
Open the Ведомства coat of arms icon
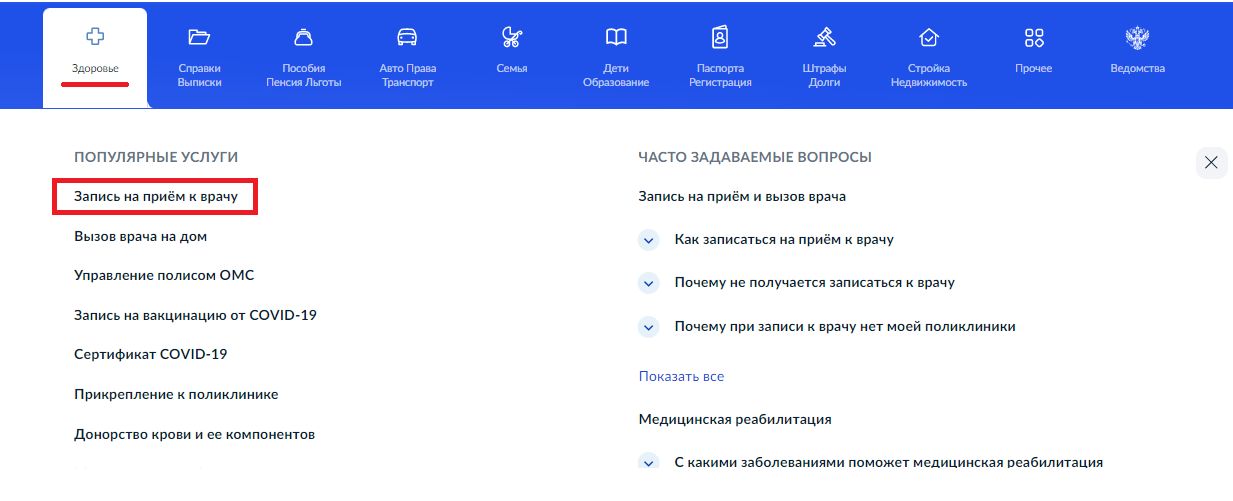[x=1137, y=38]
